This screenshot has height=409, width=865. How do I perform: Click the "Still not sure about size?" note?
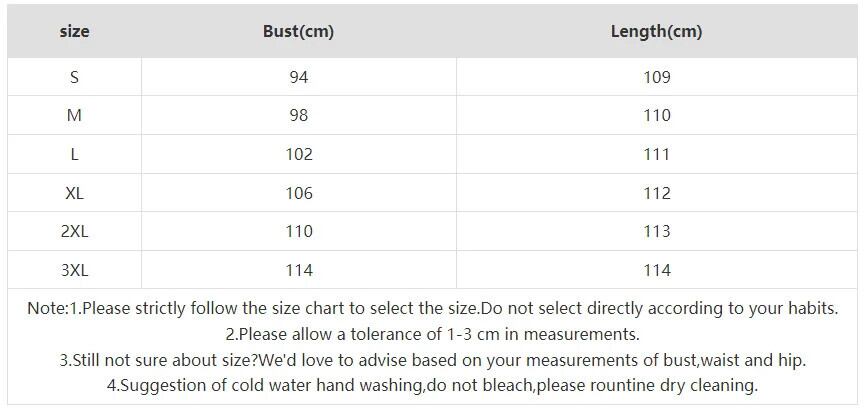point(432,360)
